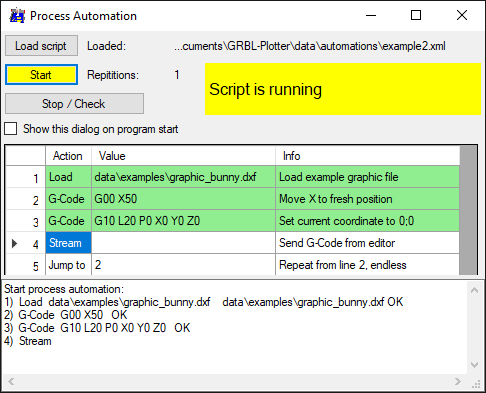Click the Stop / Check button
The image size is (486, 393).
click(x=74, y=104)
